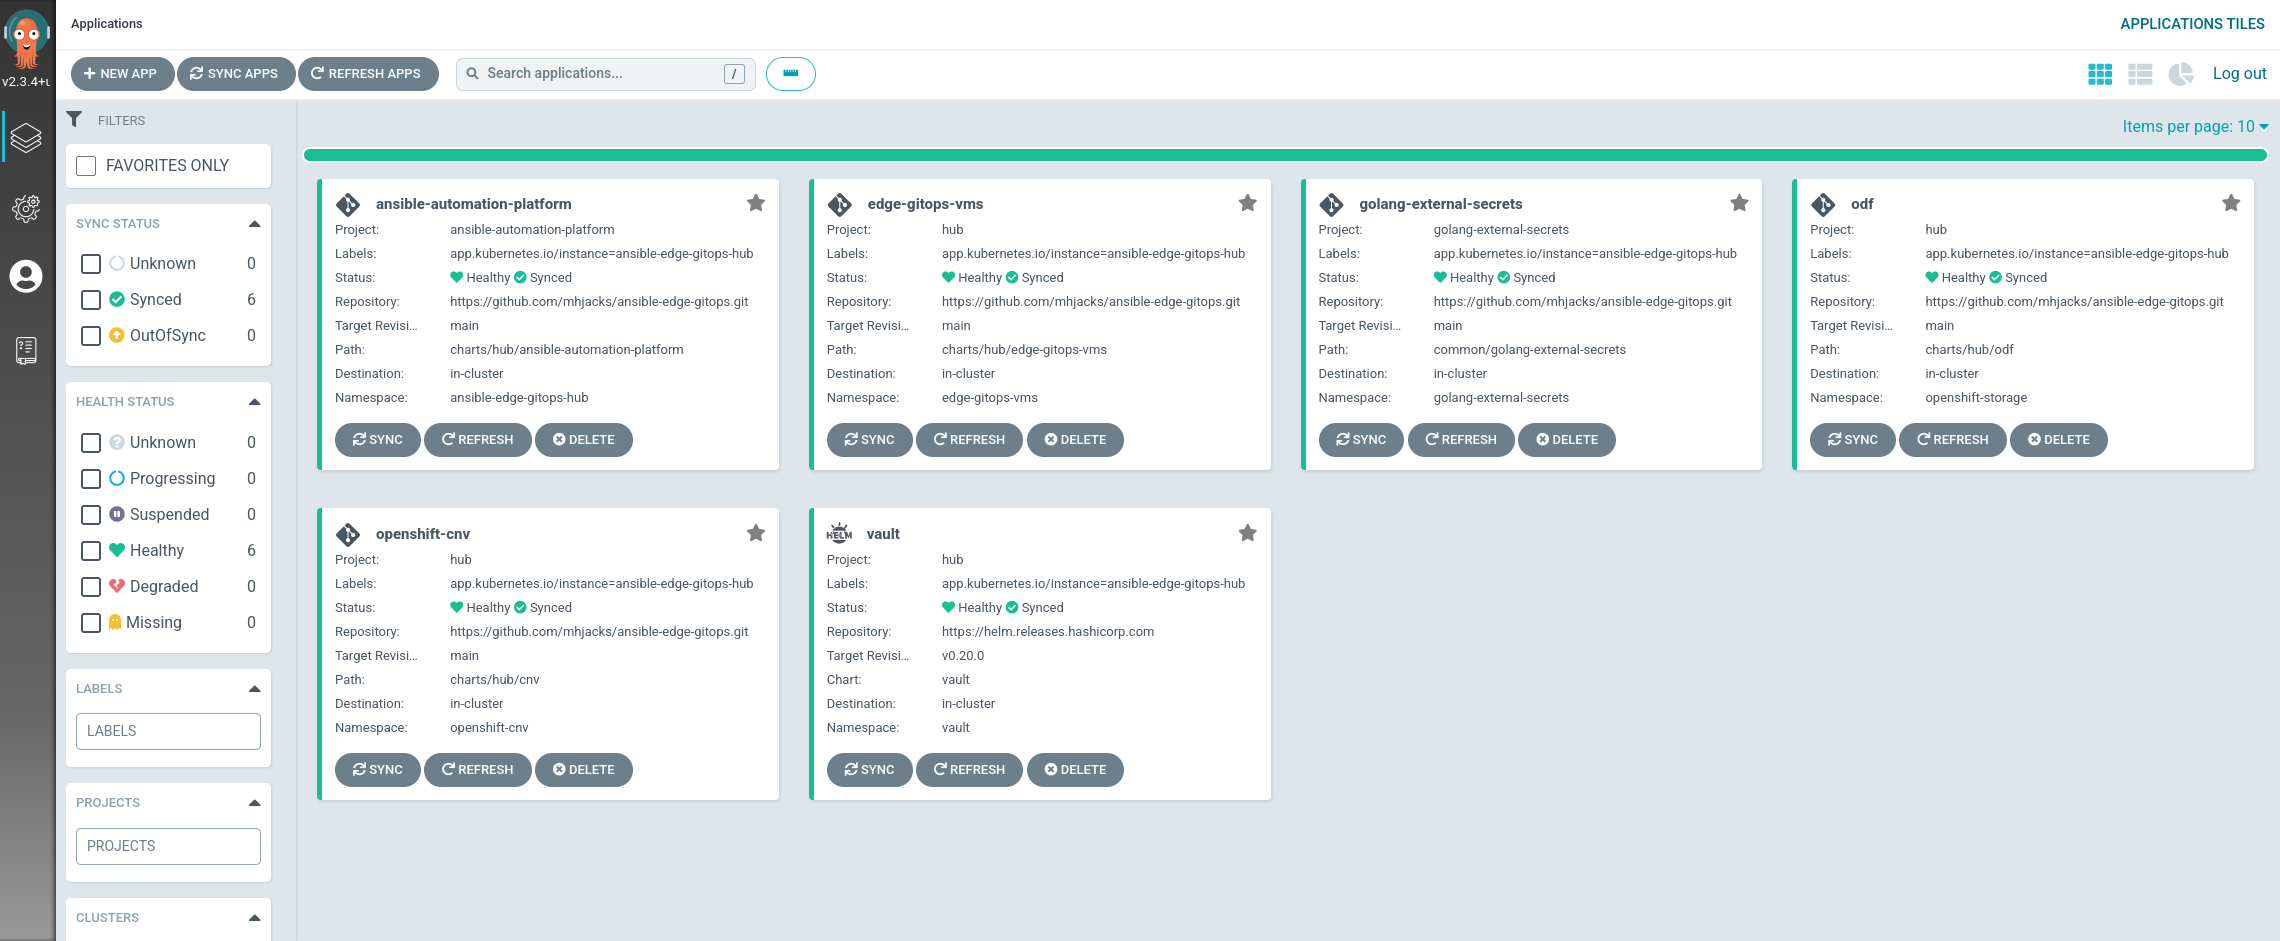Click the search magnifier icon
Screen dimensions: 2280x941
tap(472, 74)
